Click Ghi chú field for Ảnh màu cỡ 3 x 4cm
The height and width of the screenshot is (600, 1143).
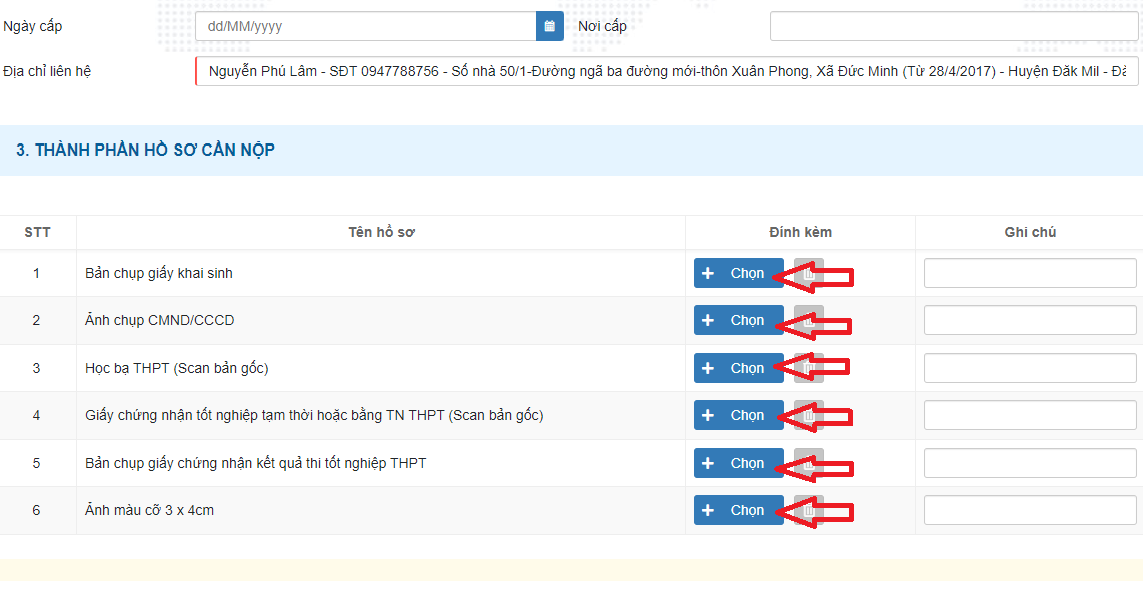1030,510
